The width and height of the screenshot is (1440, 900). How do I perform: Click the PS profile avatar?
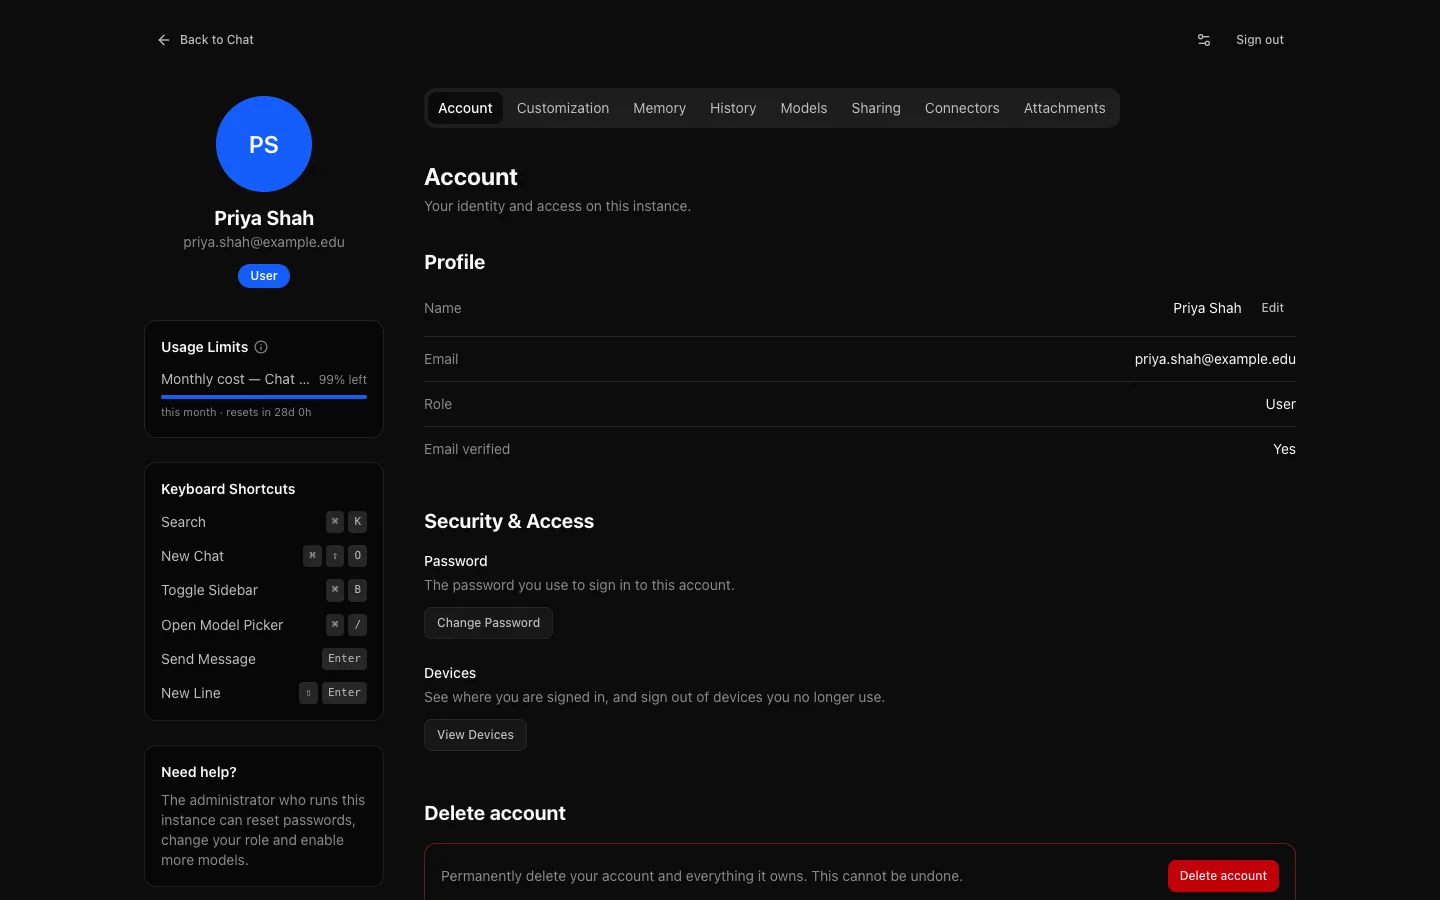(264, 144)
